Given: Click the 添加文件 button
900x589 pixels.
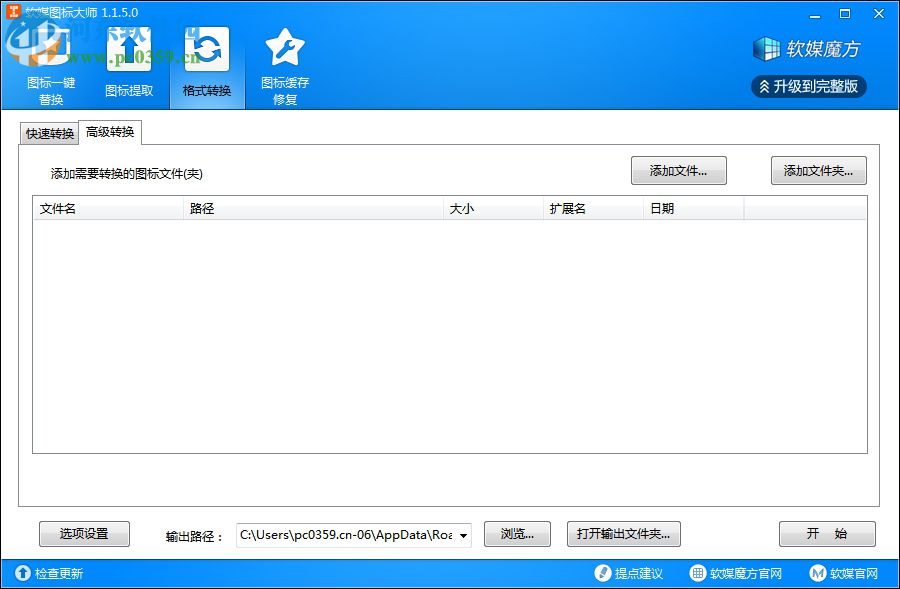Looking at the screenshot, I should pos(678,170).
